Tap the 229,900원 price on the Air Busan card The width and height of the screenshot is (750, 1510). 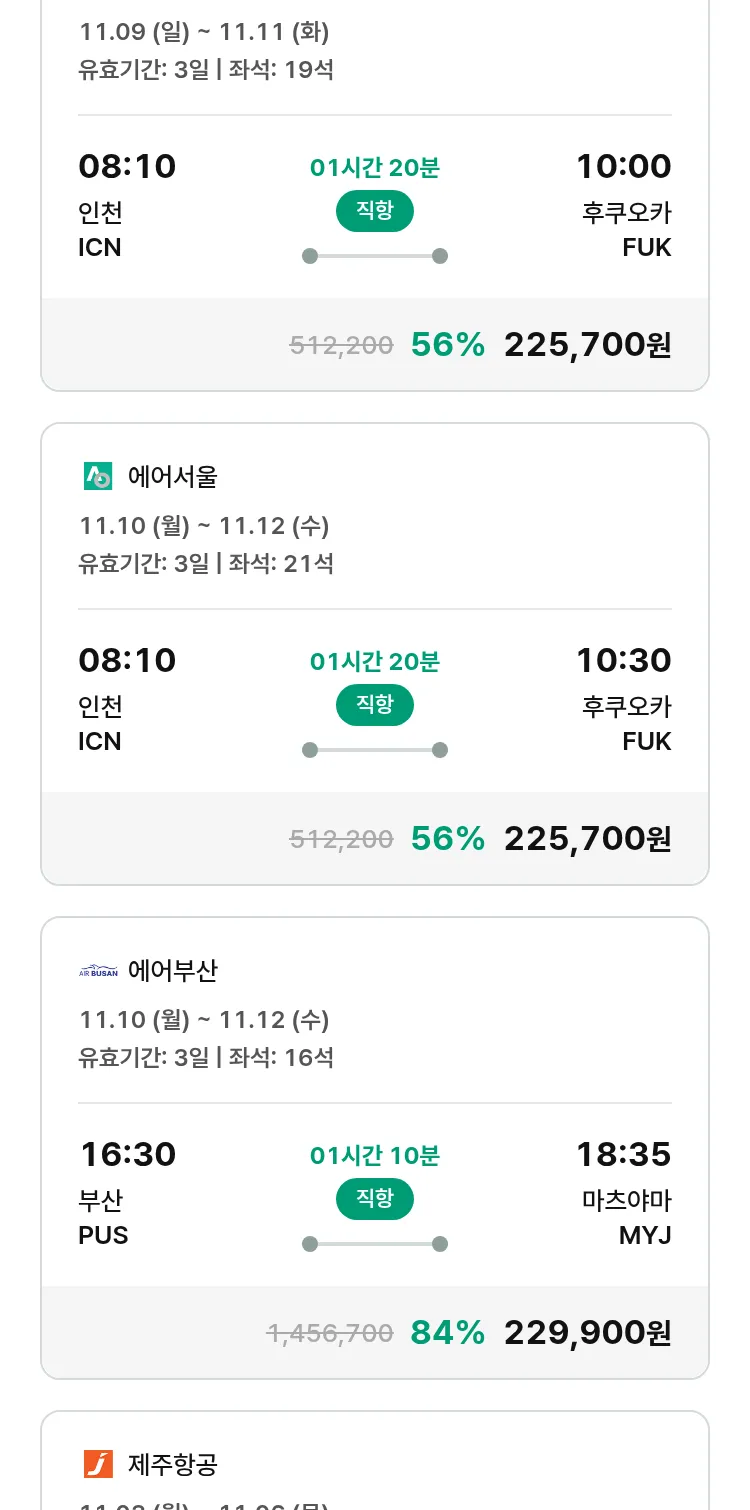587,1333
